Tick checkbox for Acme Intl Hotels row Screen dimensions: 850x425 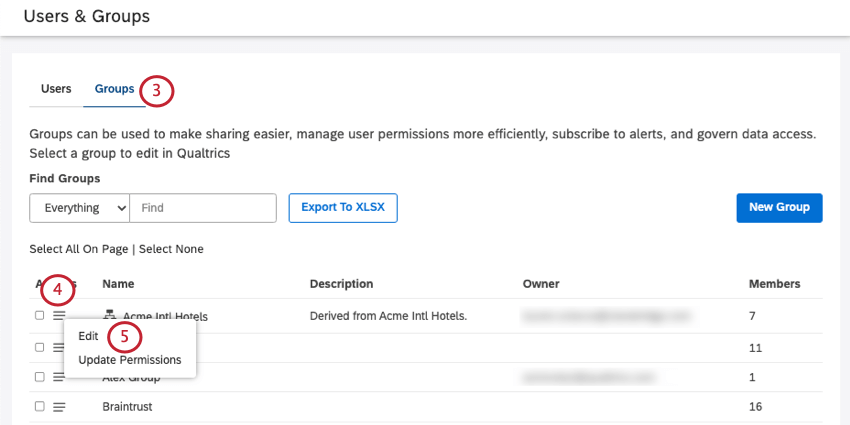click(39, 315)
